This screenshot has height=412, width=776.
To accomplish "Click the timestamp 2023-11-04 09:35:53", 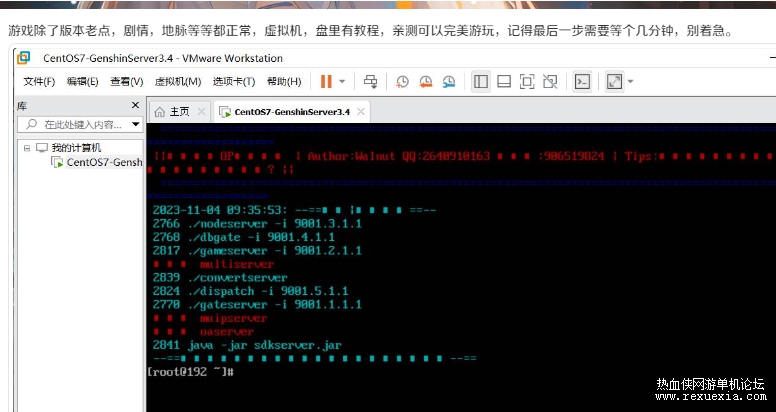I will click(x=218, y=209).
